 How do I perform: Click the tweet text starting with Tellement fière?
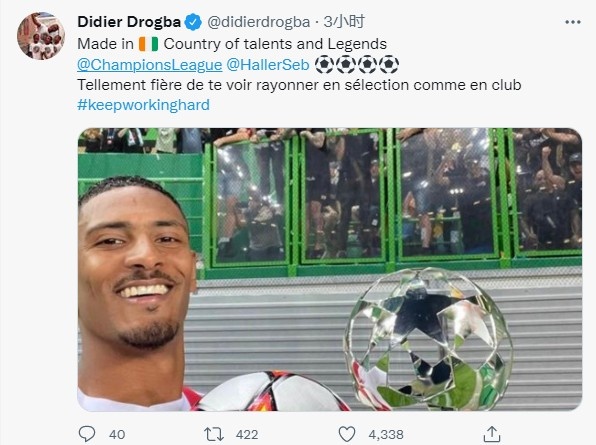[299, 85]
